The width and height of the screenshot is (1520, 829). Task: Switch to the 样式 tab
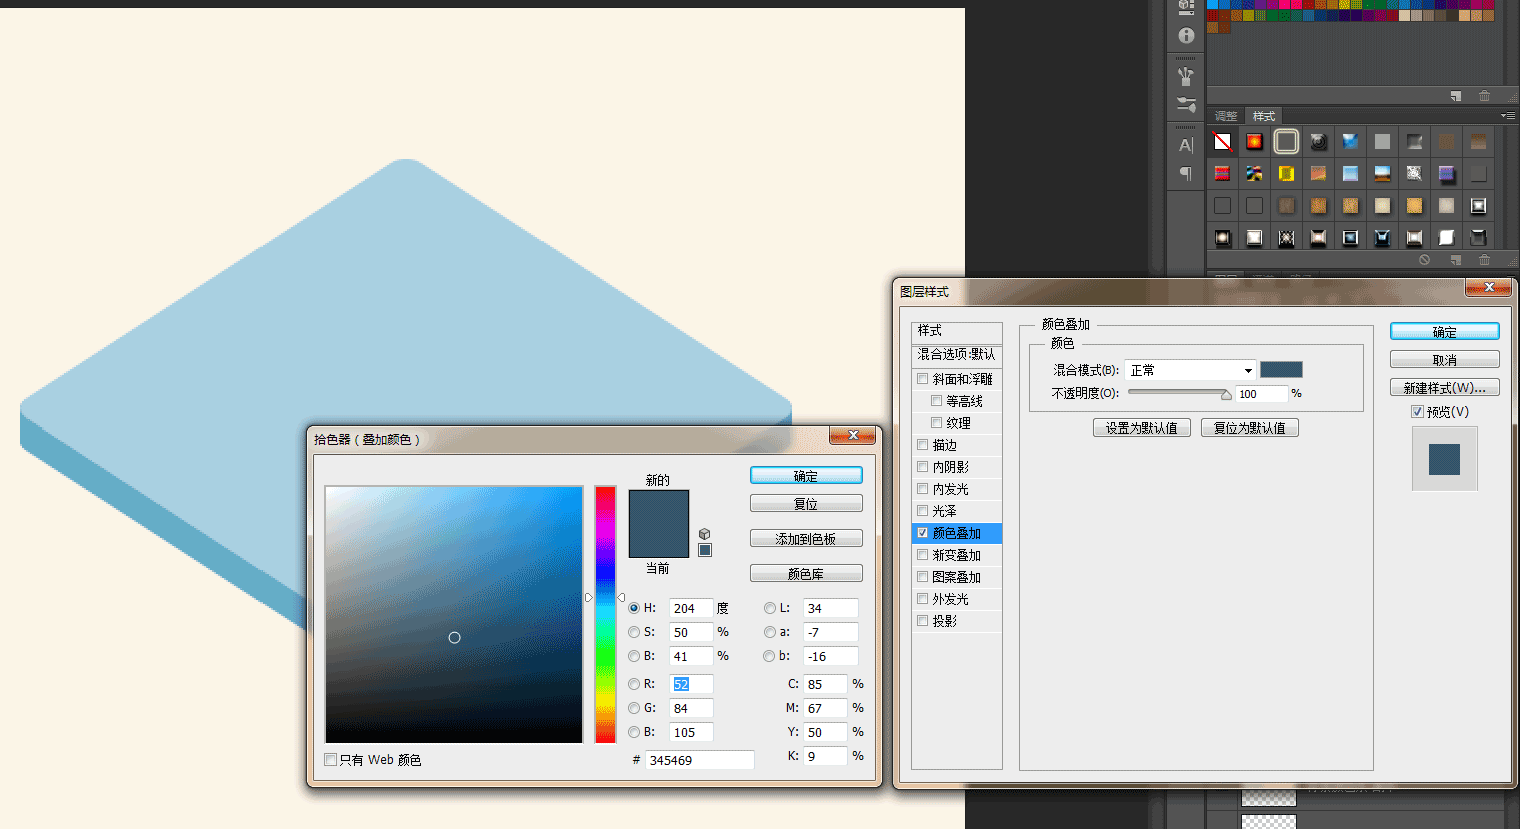pos(1264,117)
